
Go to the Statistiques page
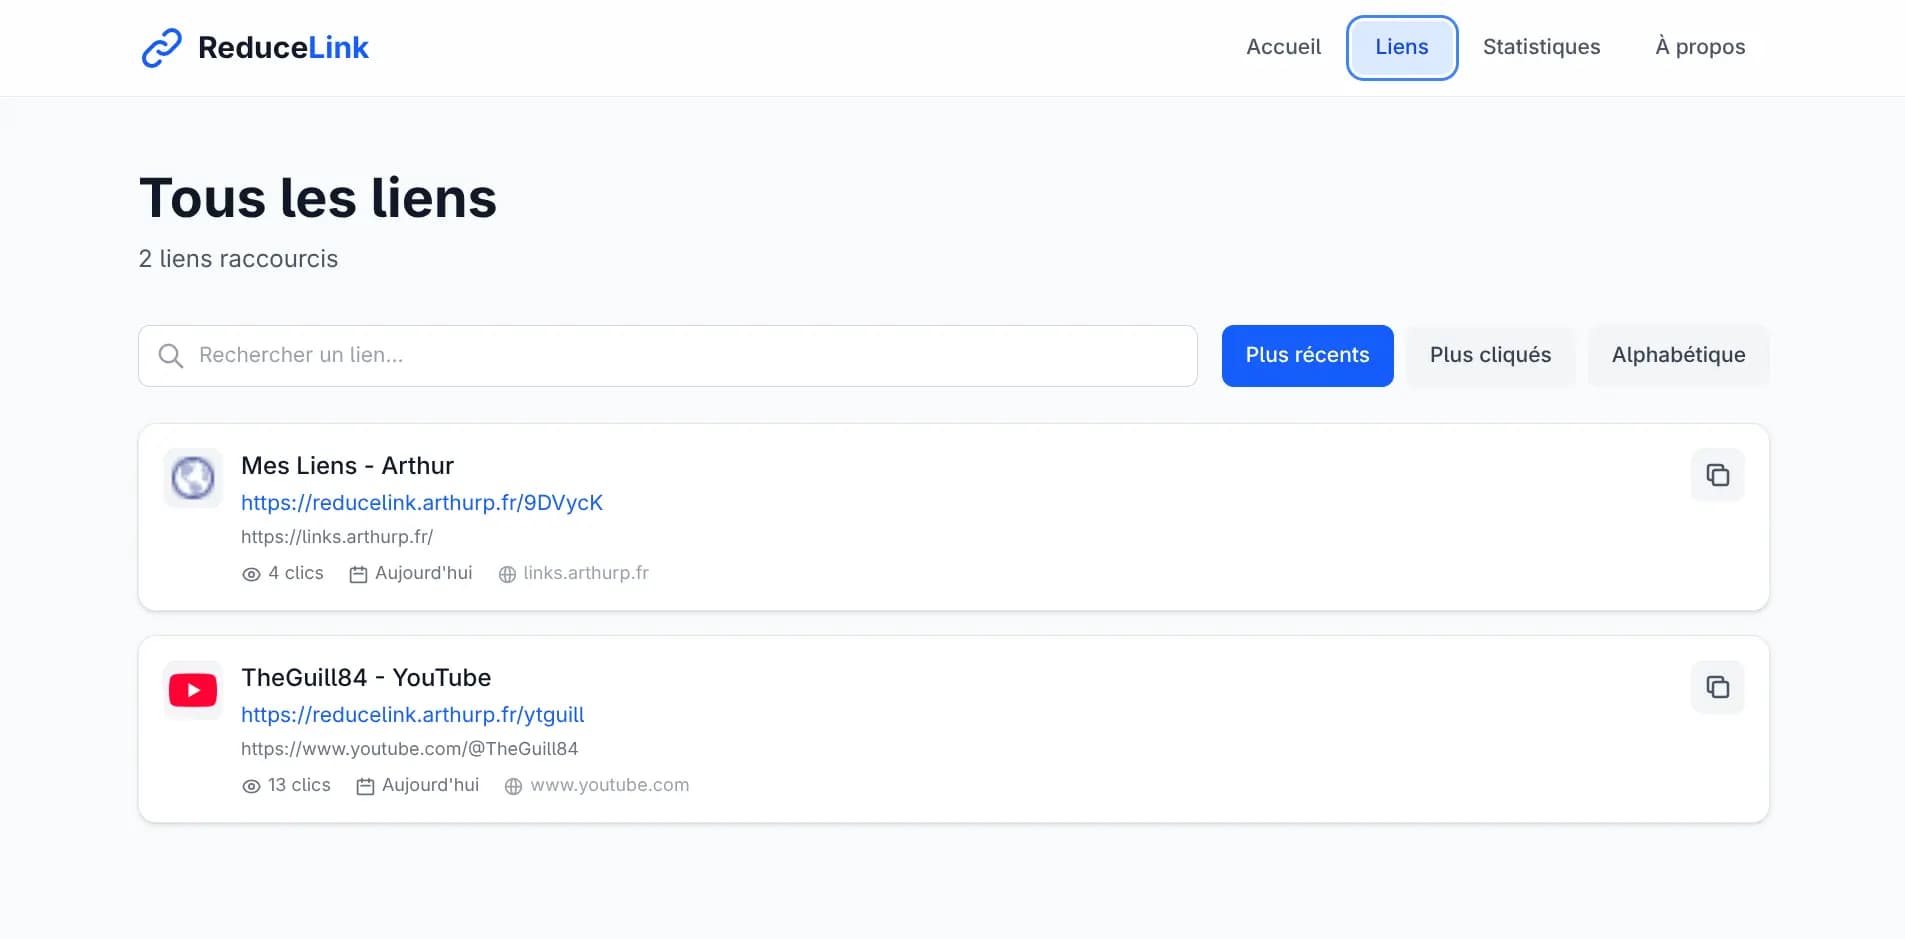coord(1542,47)
